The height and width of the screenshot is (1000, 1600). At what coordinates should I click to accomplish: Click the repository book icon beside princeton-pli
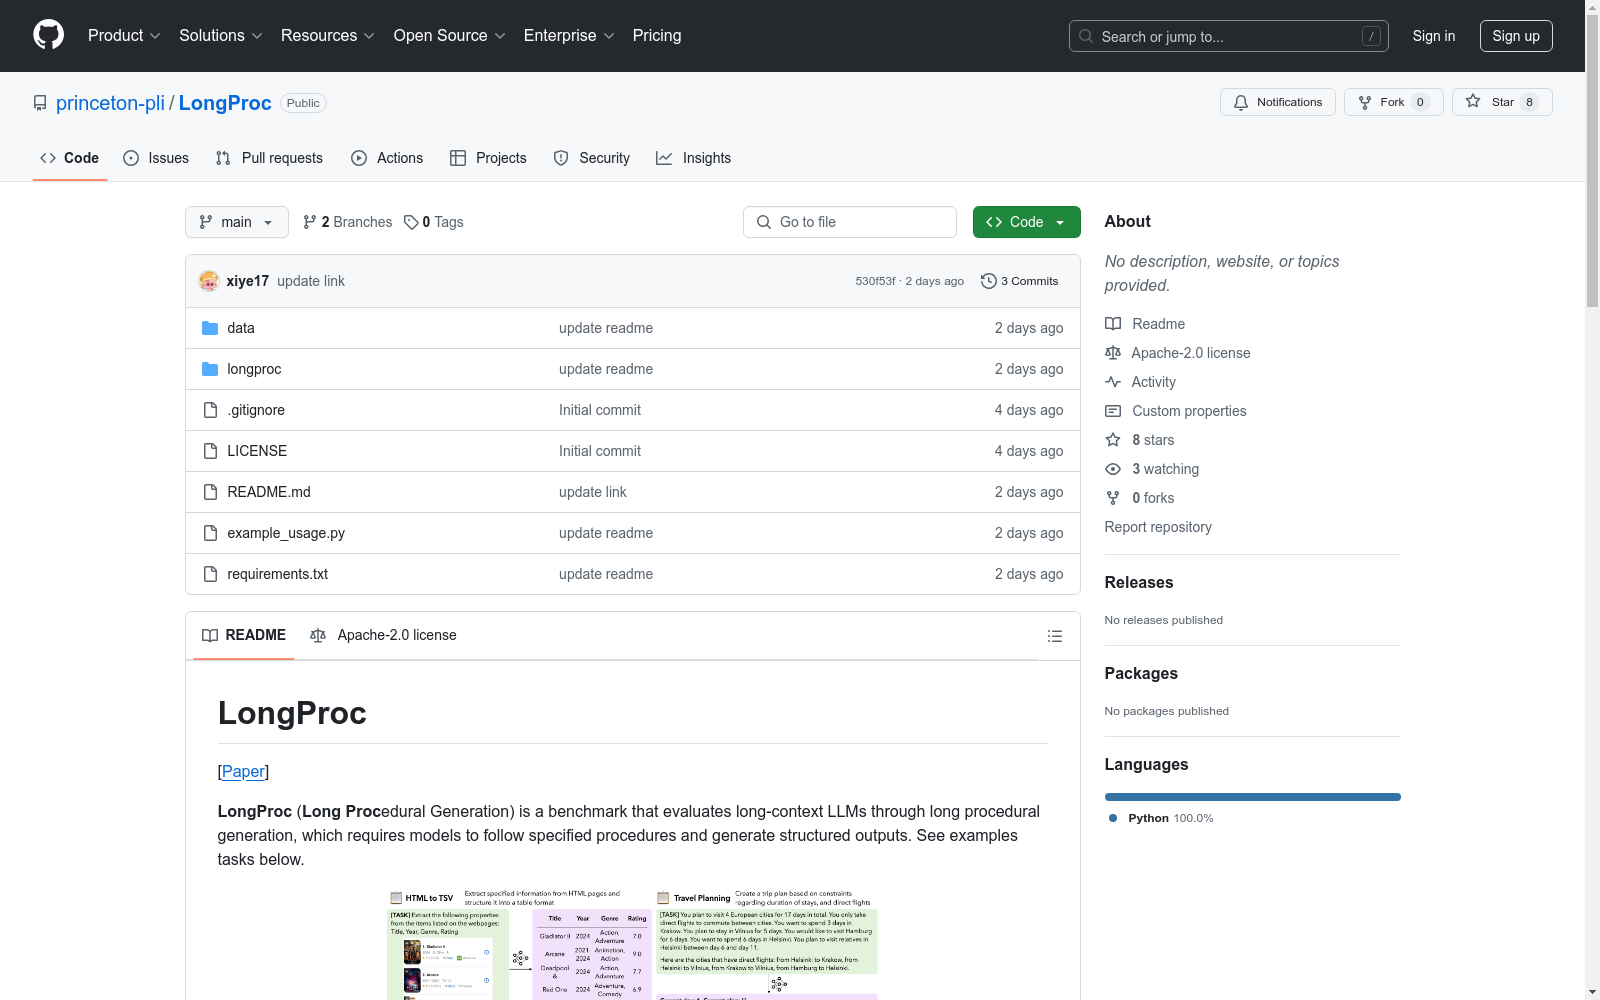pos(40,103)
